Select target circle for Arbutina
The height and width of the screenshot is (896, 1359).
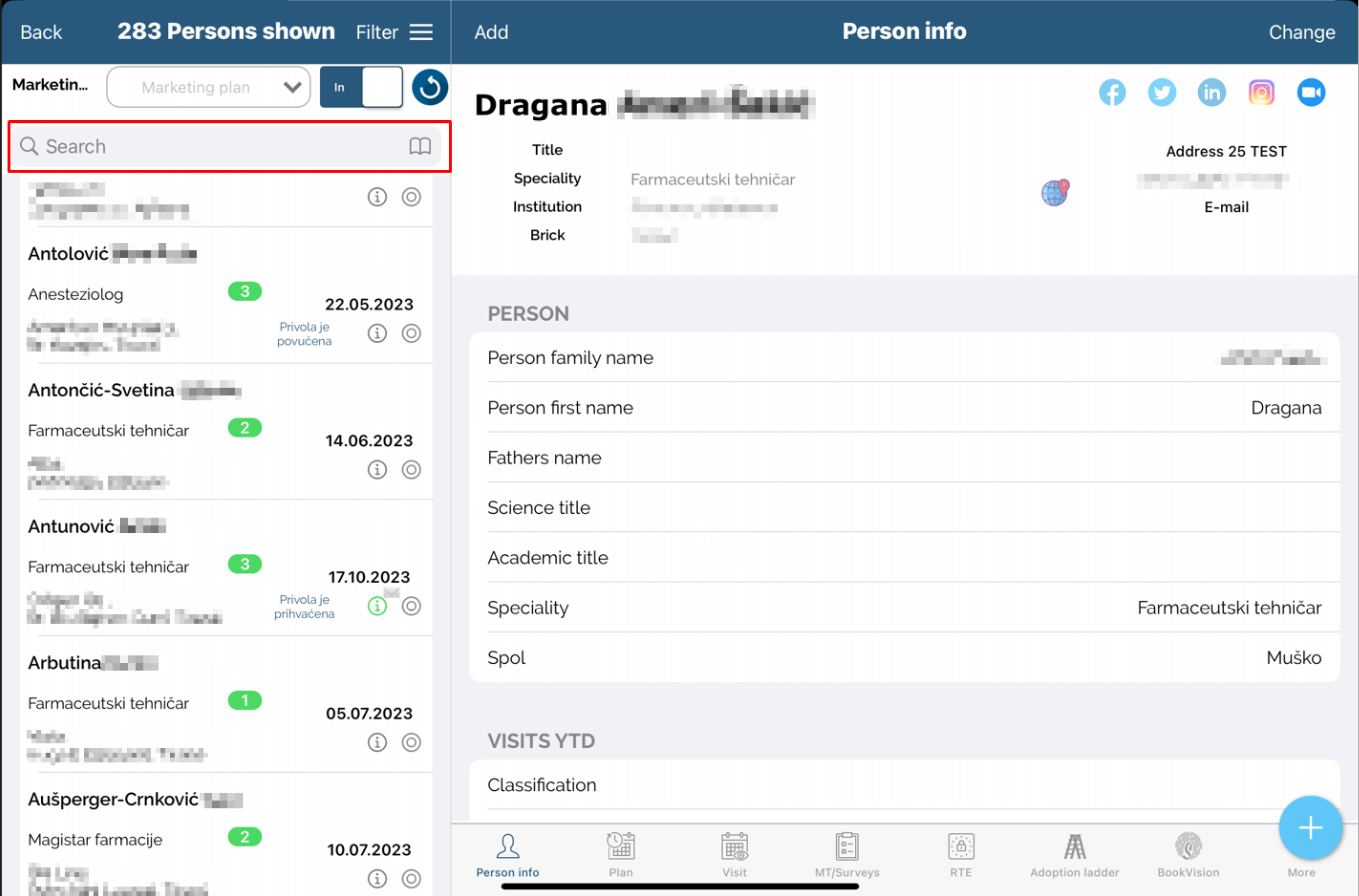411,742
